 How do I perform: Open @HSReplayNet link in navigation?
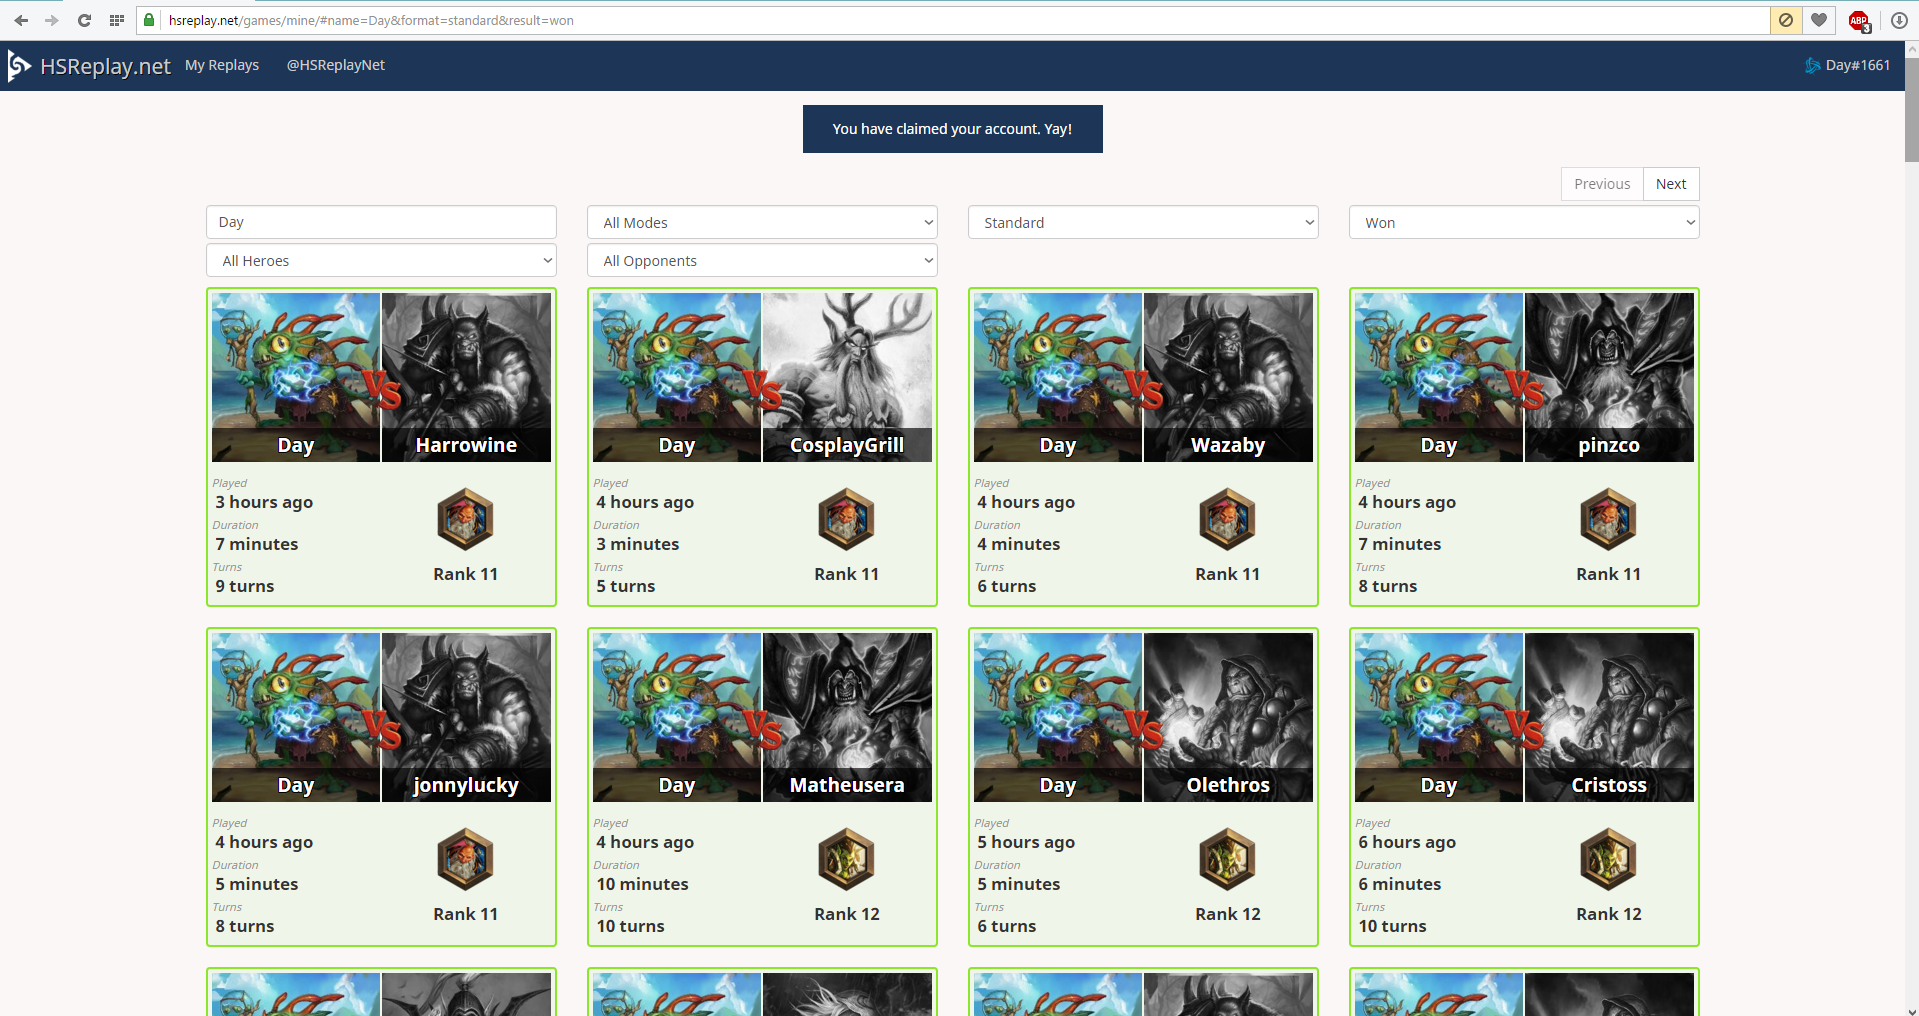tap(336, 65)
